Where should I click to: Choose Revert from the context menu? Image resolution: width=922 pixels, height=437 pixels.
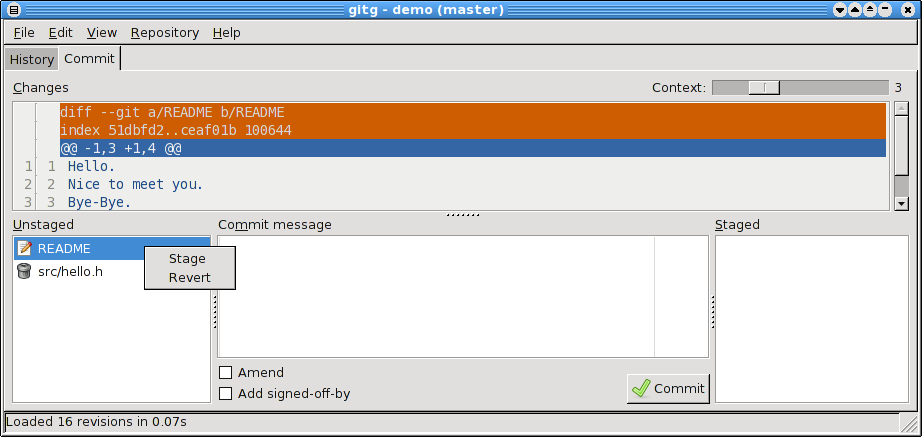(x=189, y=278)
